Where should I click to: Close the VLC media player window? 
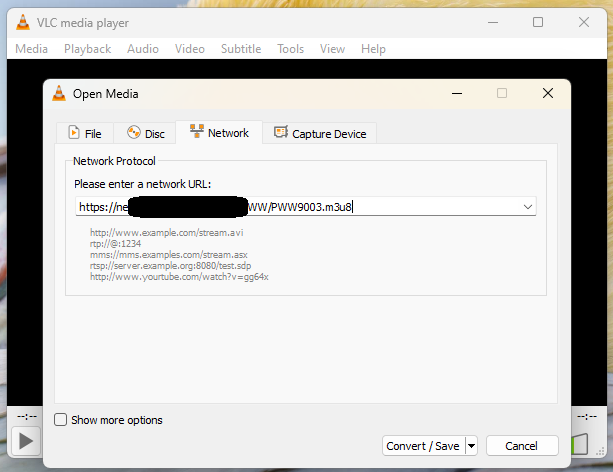(584, 22)
